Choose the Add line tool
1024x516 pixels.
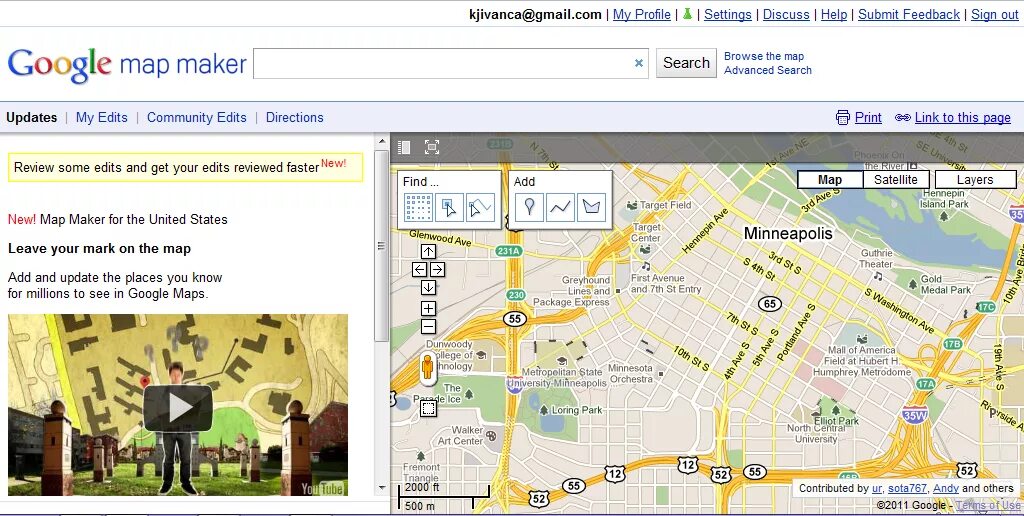click(560, 208)
